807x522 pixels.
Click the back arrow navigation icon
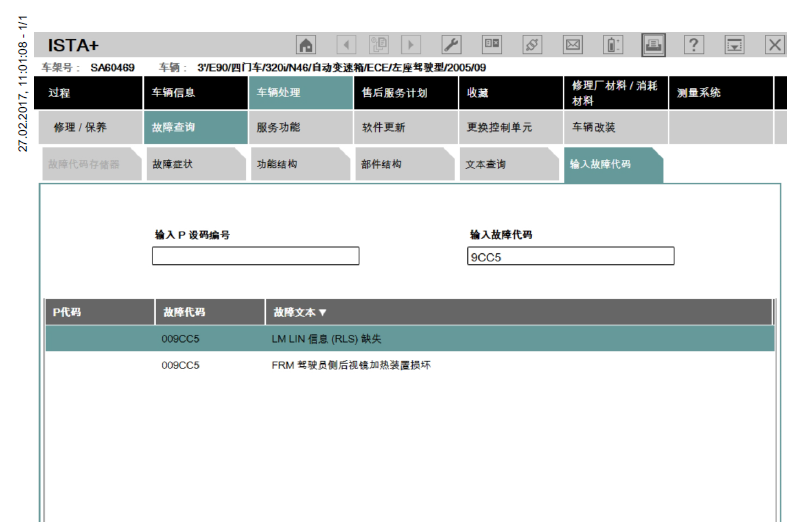346,45
